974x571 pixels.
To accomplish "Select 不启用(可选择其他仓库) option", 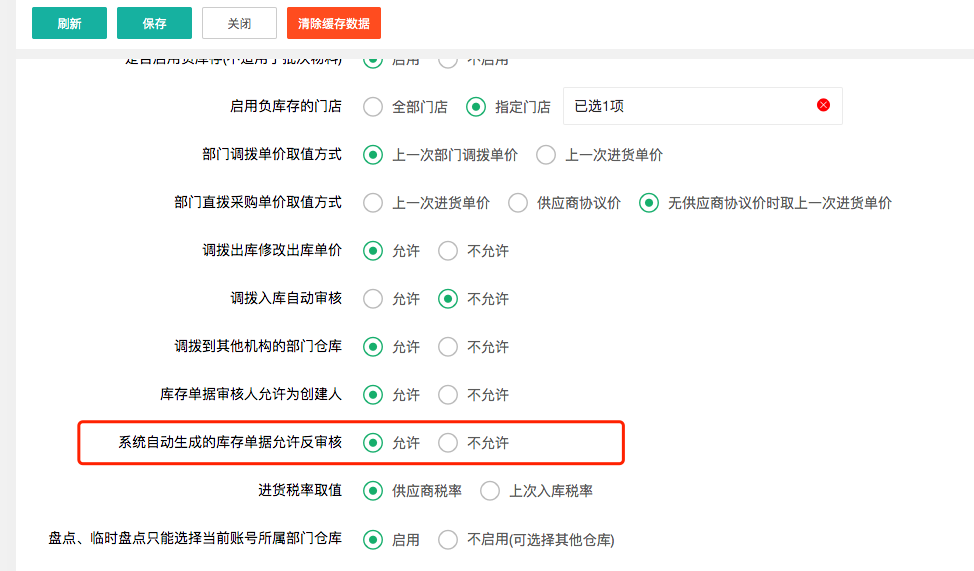I will 448,539.
